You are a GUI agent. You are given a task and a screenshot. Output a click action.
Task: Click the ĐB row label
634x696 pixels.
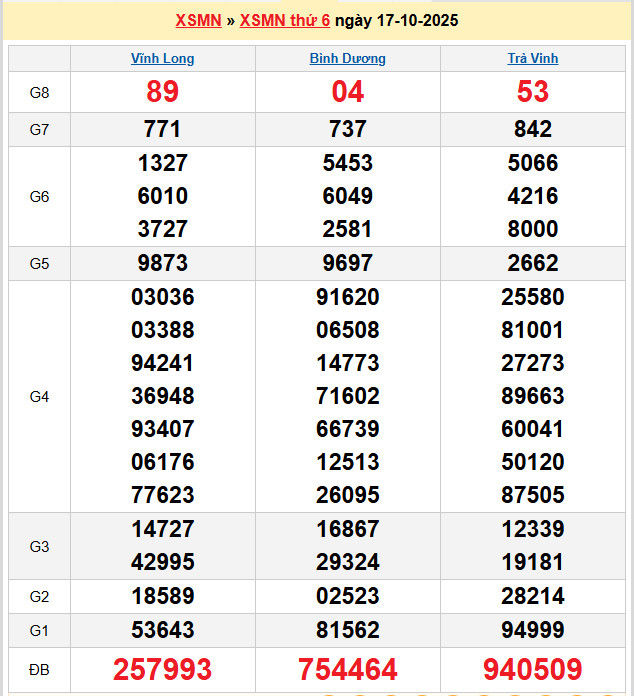(40, 669)
